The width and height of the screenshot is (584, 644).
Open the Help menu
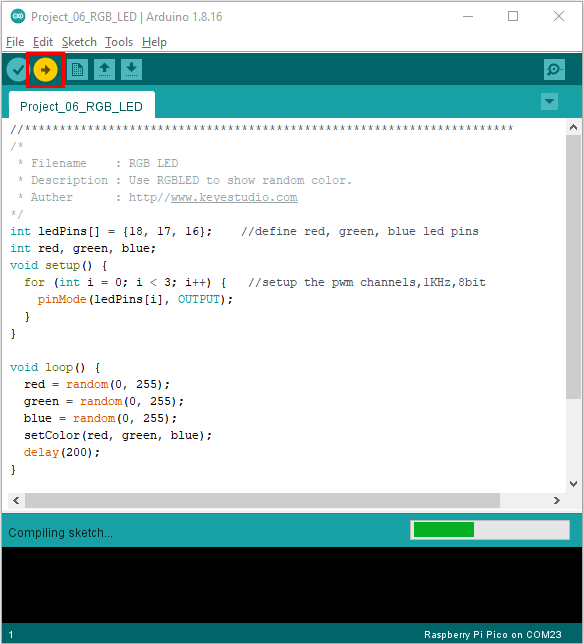tap(154, 42)
